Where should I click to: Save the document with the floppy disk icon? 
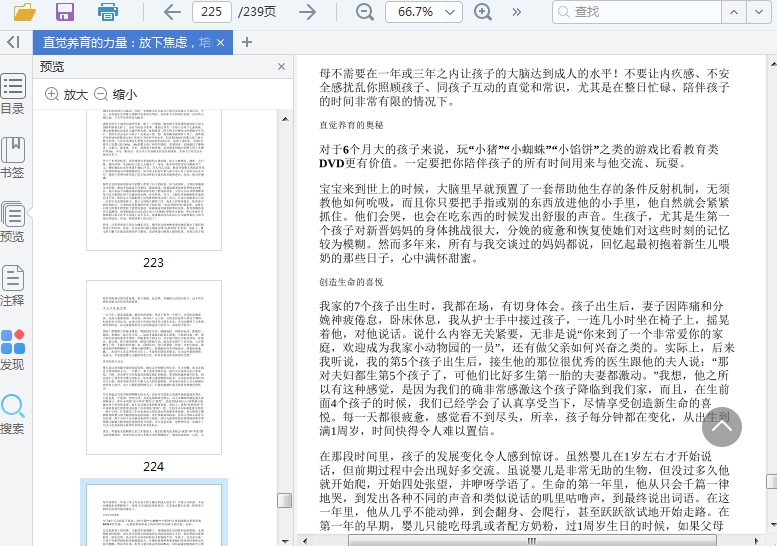coord(65,12)
